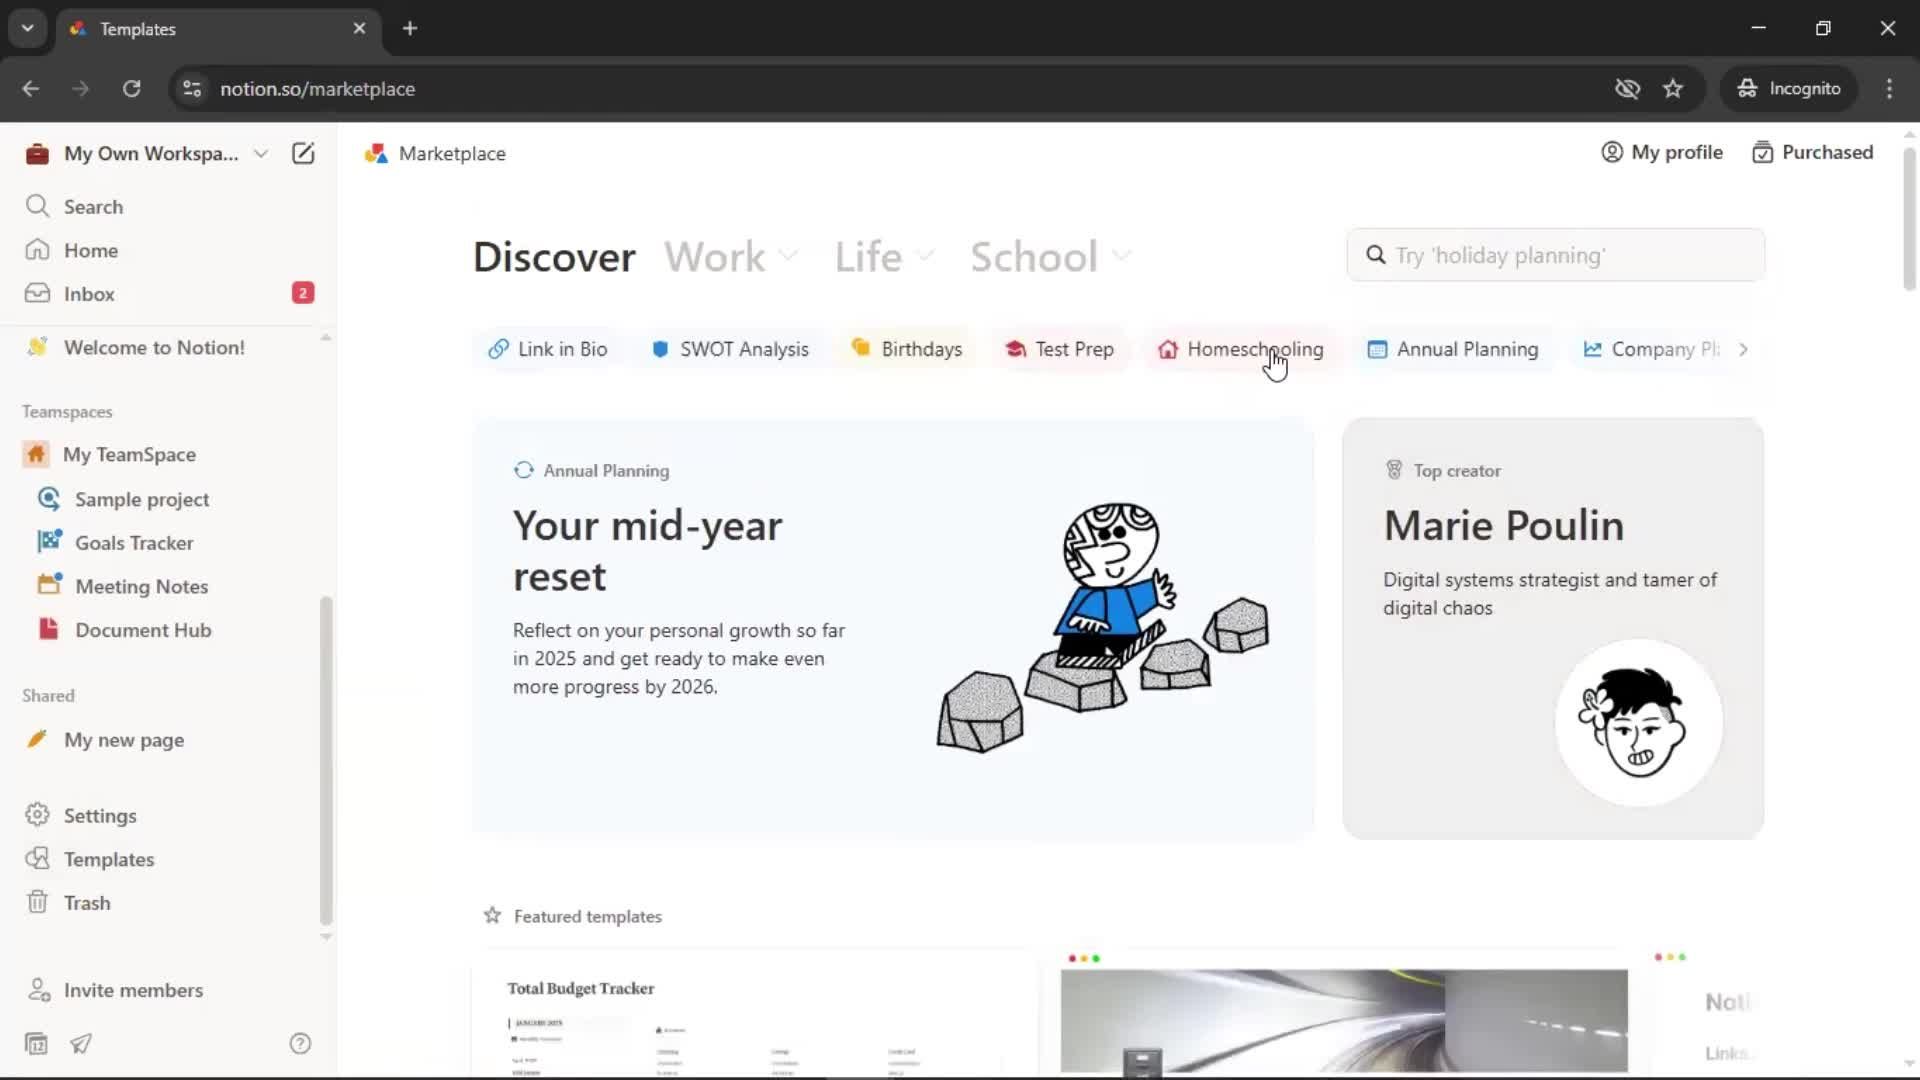Open the Inbox with 2 notifications
Image resolution: width=1920 pixels, height=1080 pixels.
point(168,294)
